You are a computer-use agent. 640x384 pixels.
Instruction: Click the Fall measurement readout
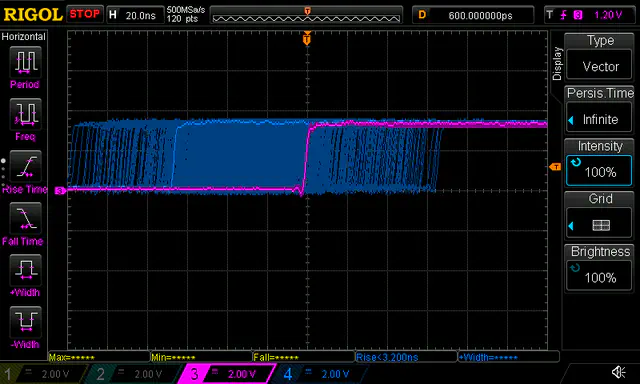[304, 357]
